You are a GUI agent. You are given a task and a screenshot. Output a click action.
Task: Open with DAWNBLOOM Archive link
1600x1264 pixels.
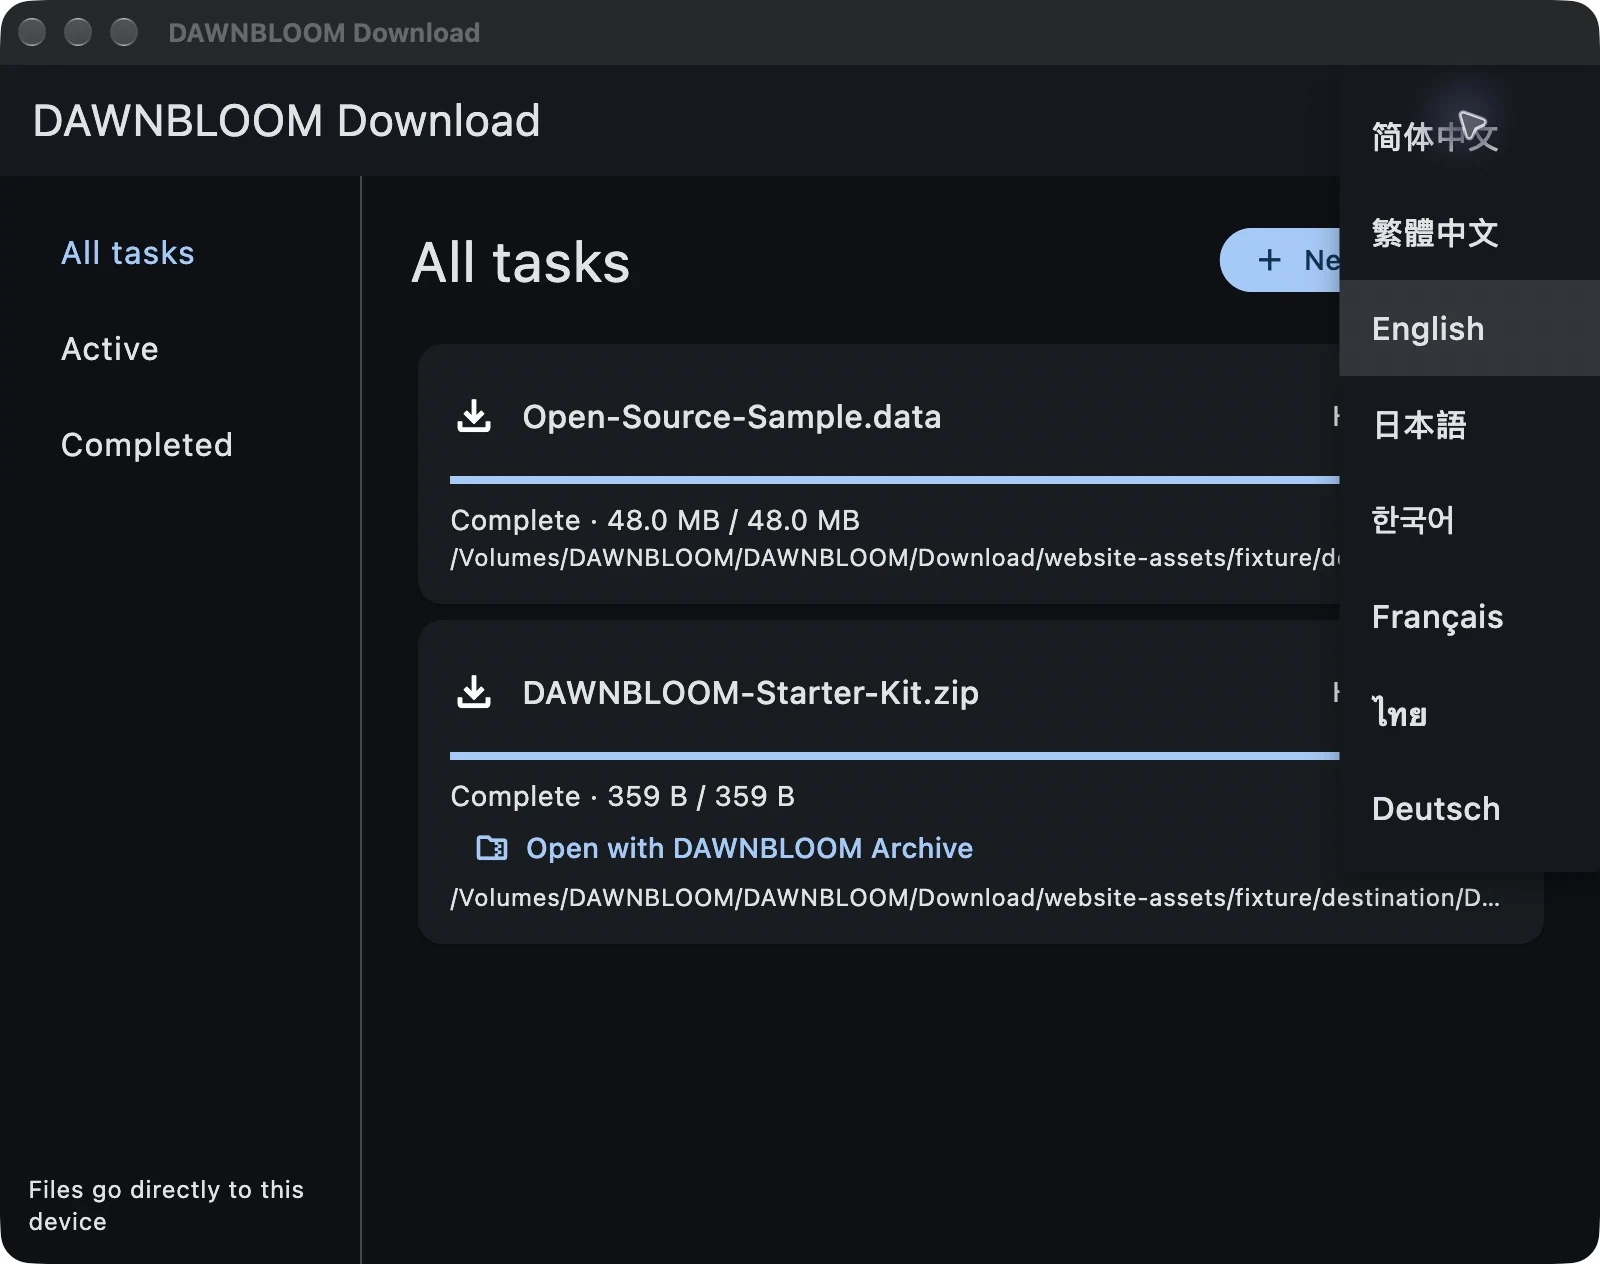click(749, 848)
